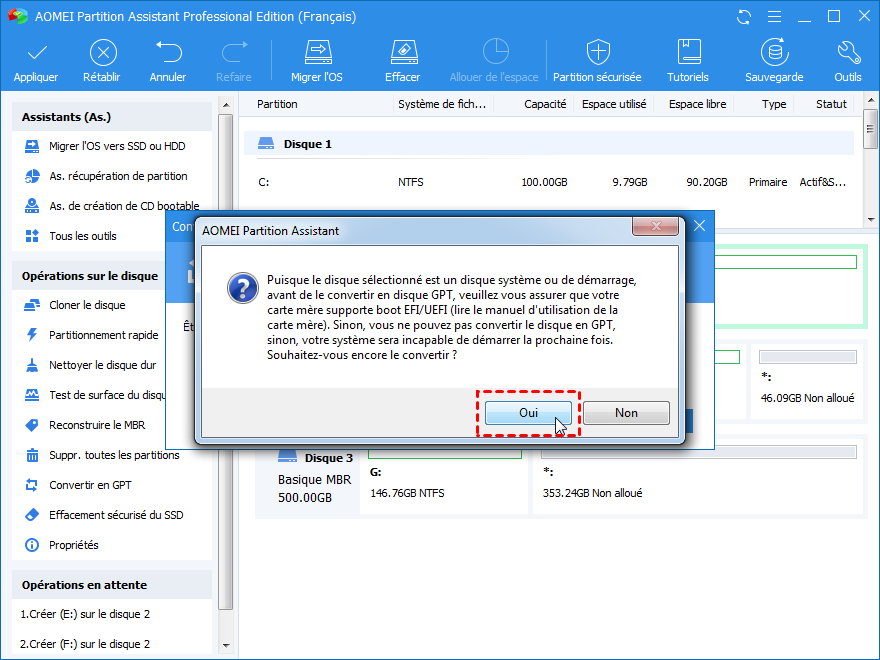Select the Effacer toolbar icon
The height and width of the screenshot is (660, 880).
pyautogui.click(x=404, y=52)
